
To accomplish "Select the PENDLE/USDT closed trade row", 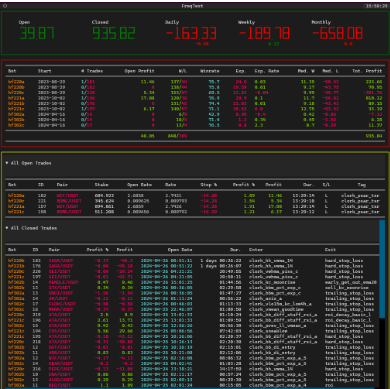I will (x=193, y=282).
